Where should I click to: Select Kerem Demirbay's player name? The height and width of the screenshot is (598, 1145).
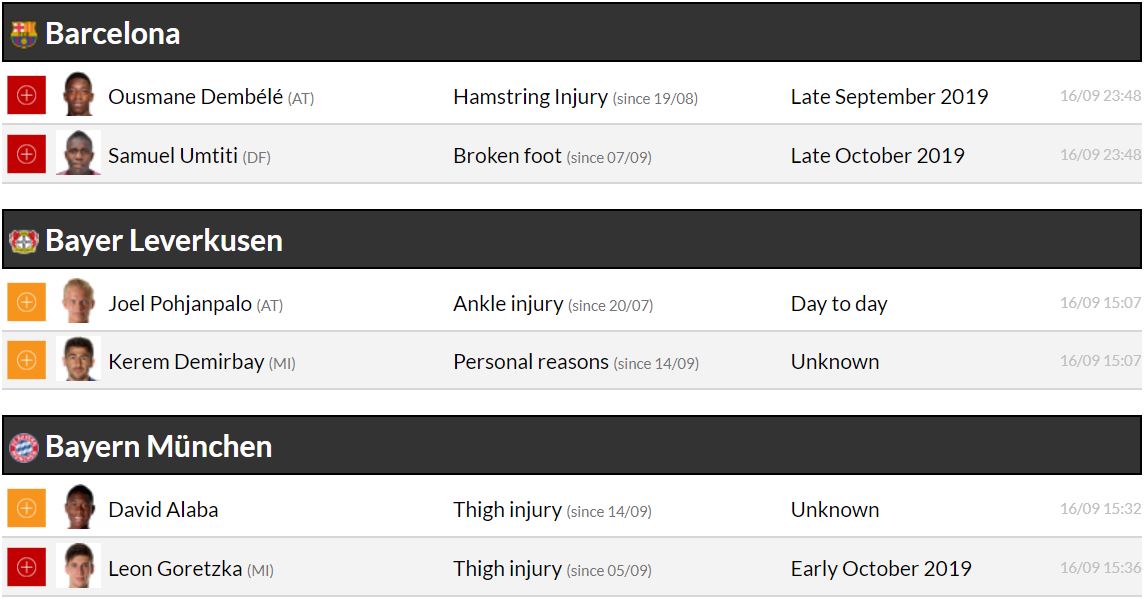186,362
